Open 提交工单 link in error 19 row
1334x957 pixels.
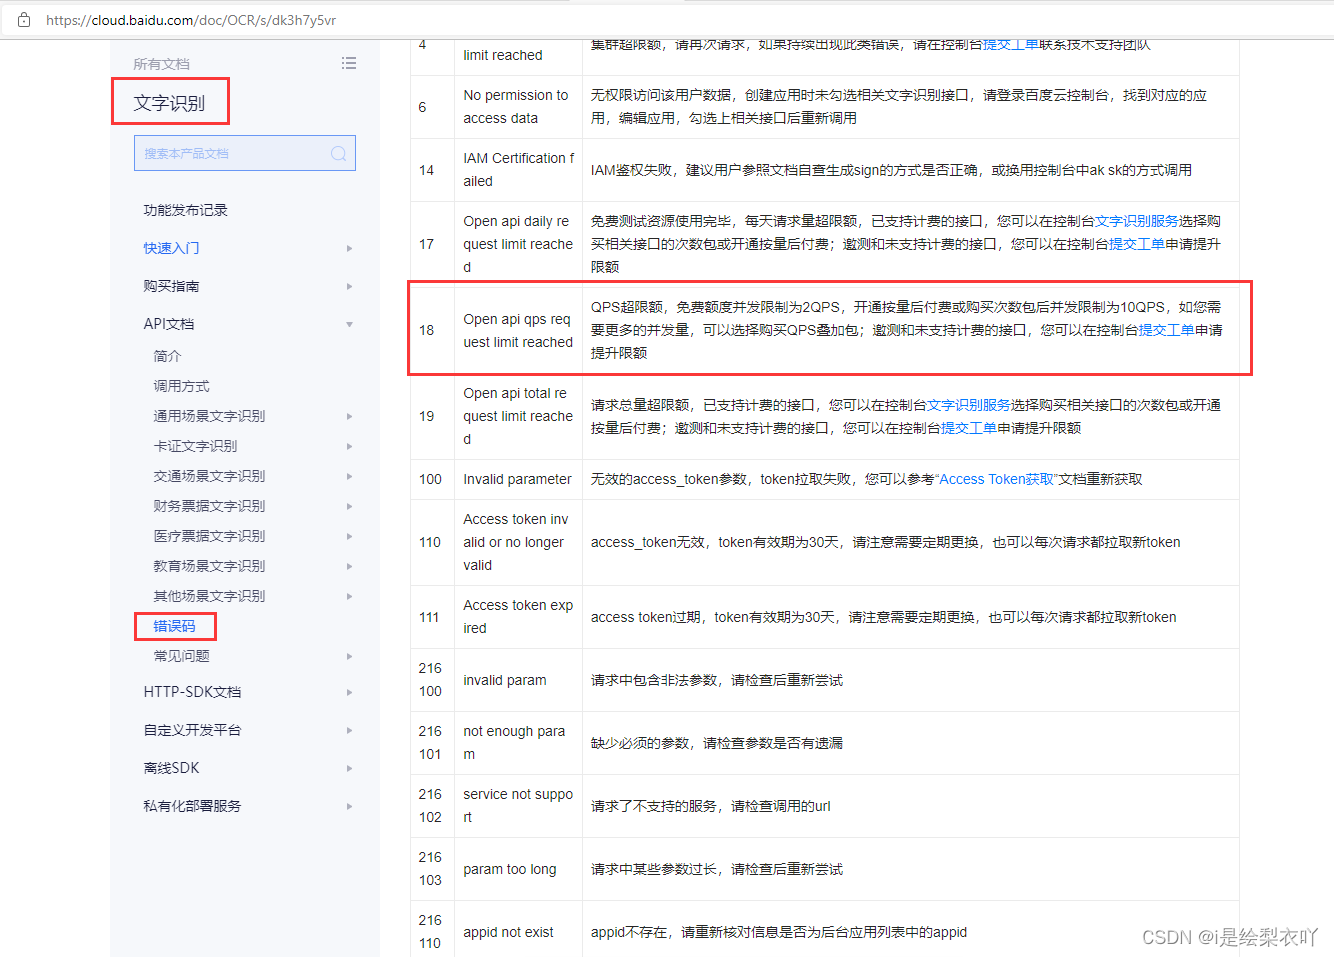tap(968, 428)
